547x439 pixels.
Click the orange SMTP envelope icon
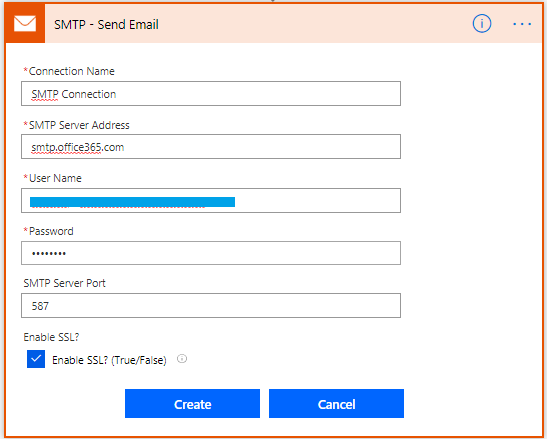(25, 24)
